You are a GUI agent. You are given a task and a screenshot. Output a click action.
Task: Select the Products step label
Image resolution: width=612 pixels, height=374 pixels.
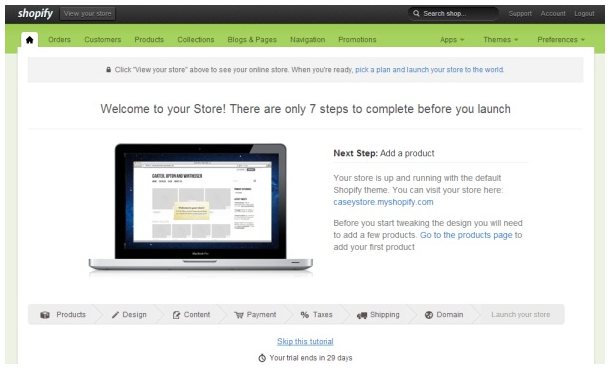[x=71, y=315]
